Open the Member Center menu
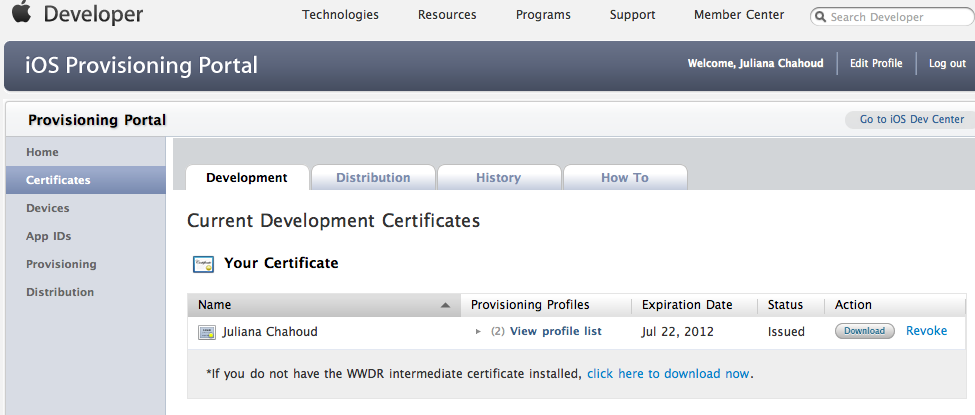This screenshot has height=415, width=975. click(739, 15)
